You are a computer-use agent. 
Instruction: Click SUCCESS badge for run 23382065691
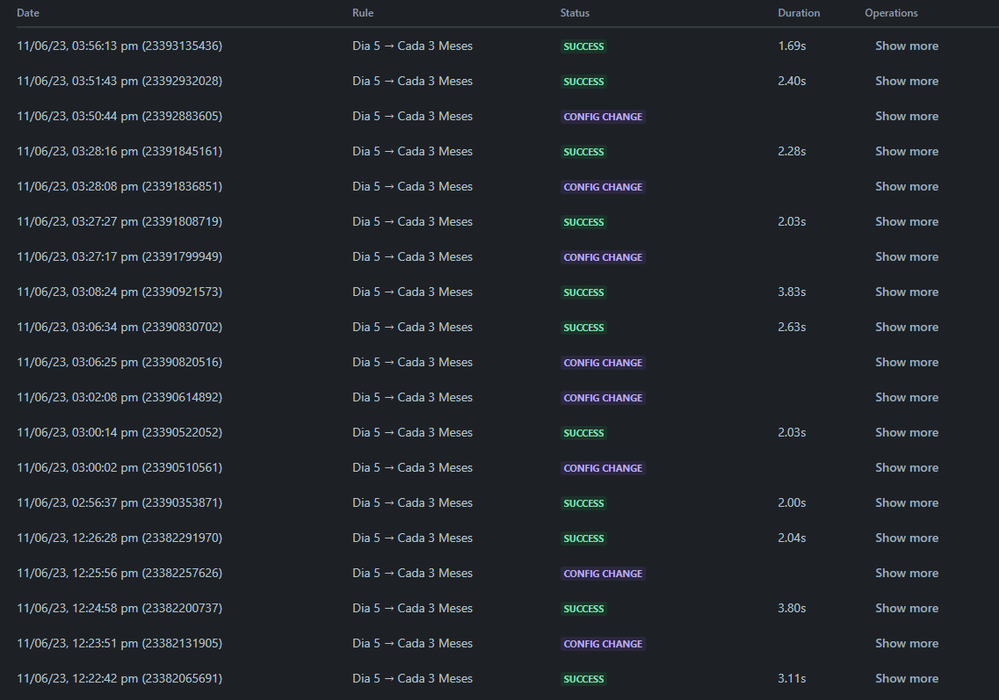point(583,679)
